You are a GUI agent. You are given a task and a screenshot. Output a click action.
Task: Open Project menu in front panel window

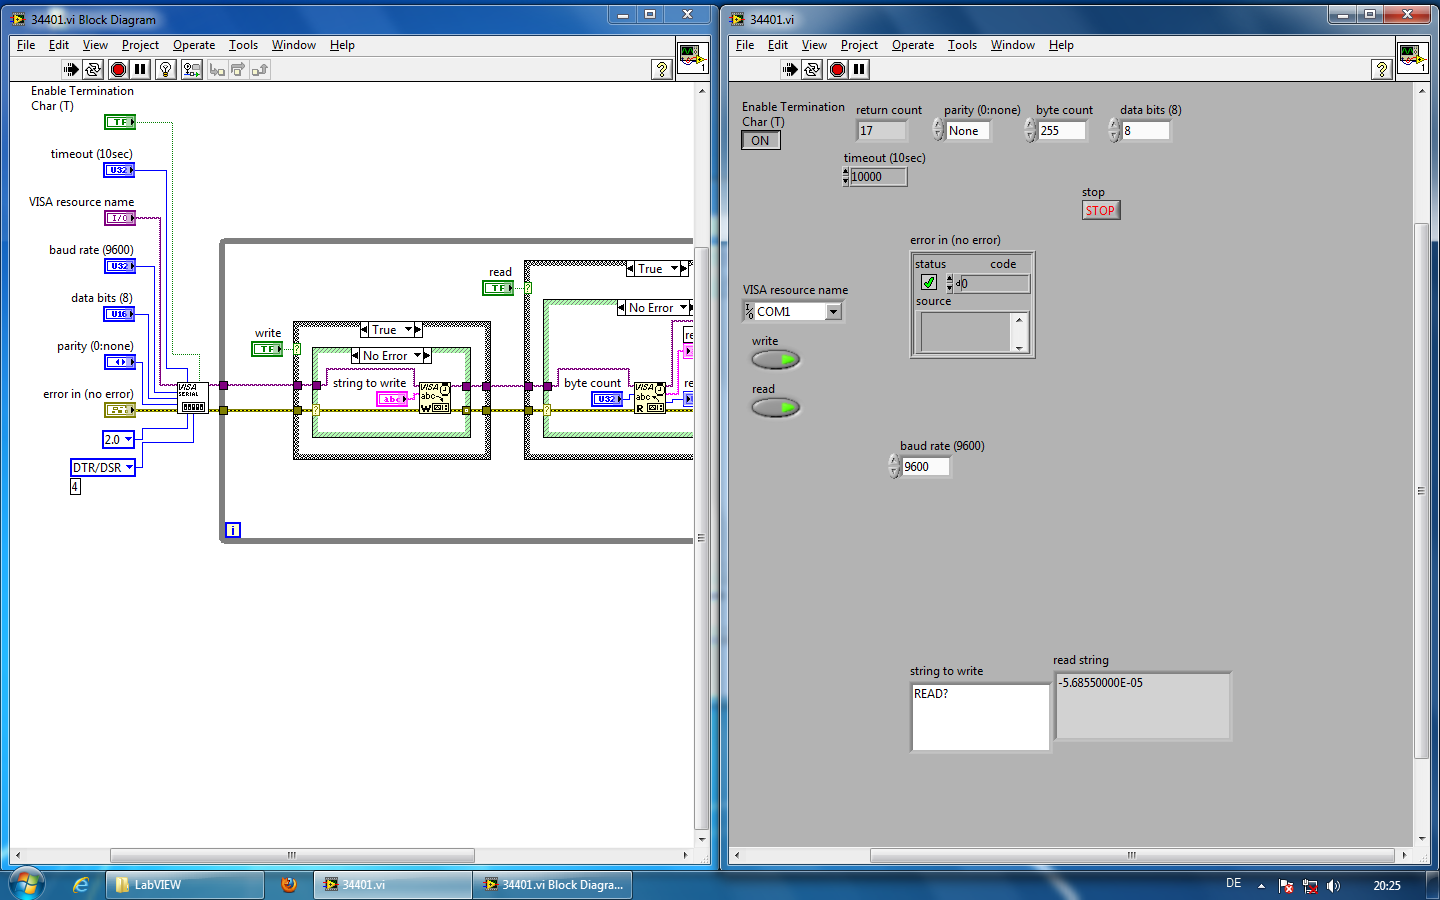click(859, 45)
